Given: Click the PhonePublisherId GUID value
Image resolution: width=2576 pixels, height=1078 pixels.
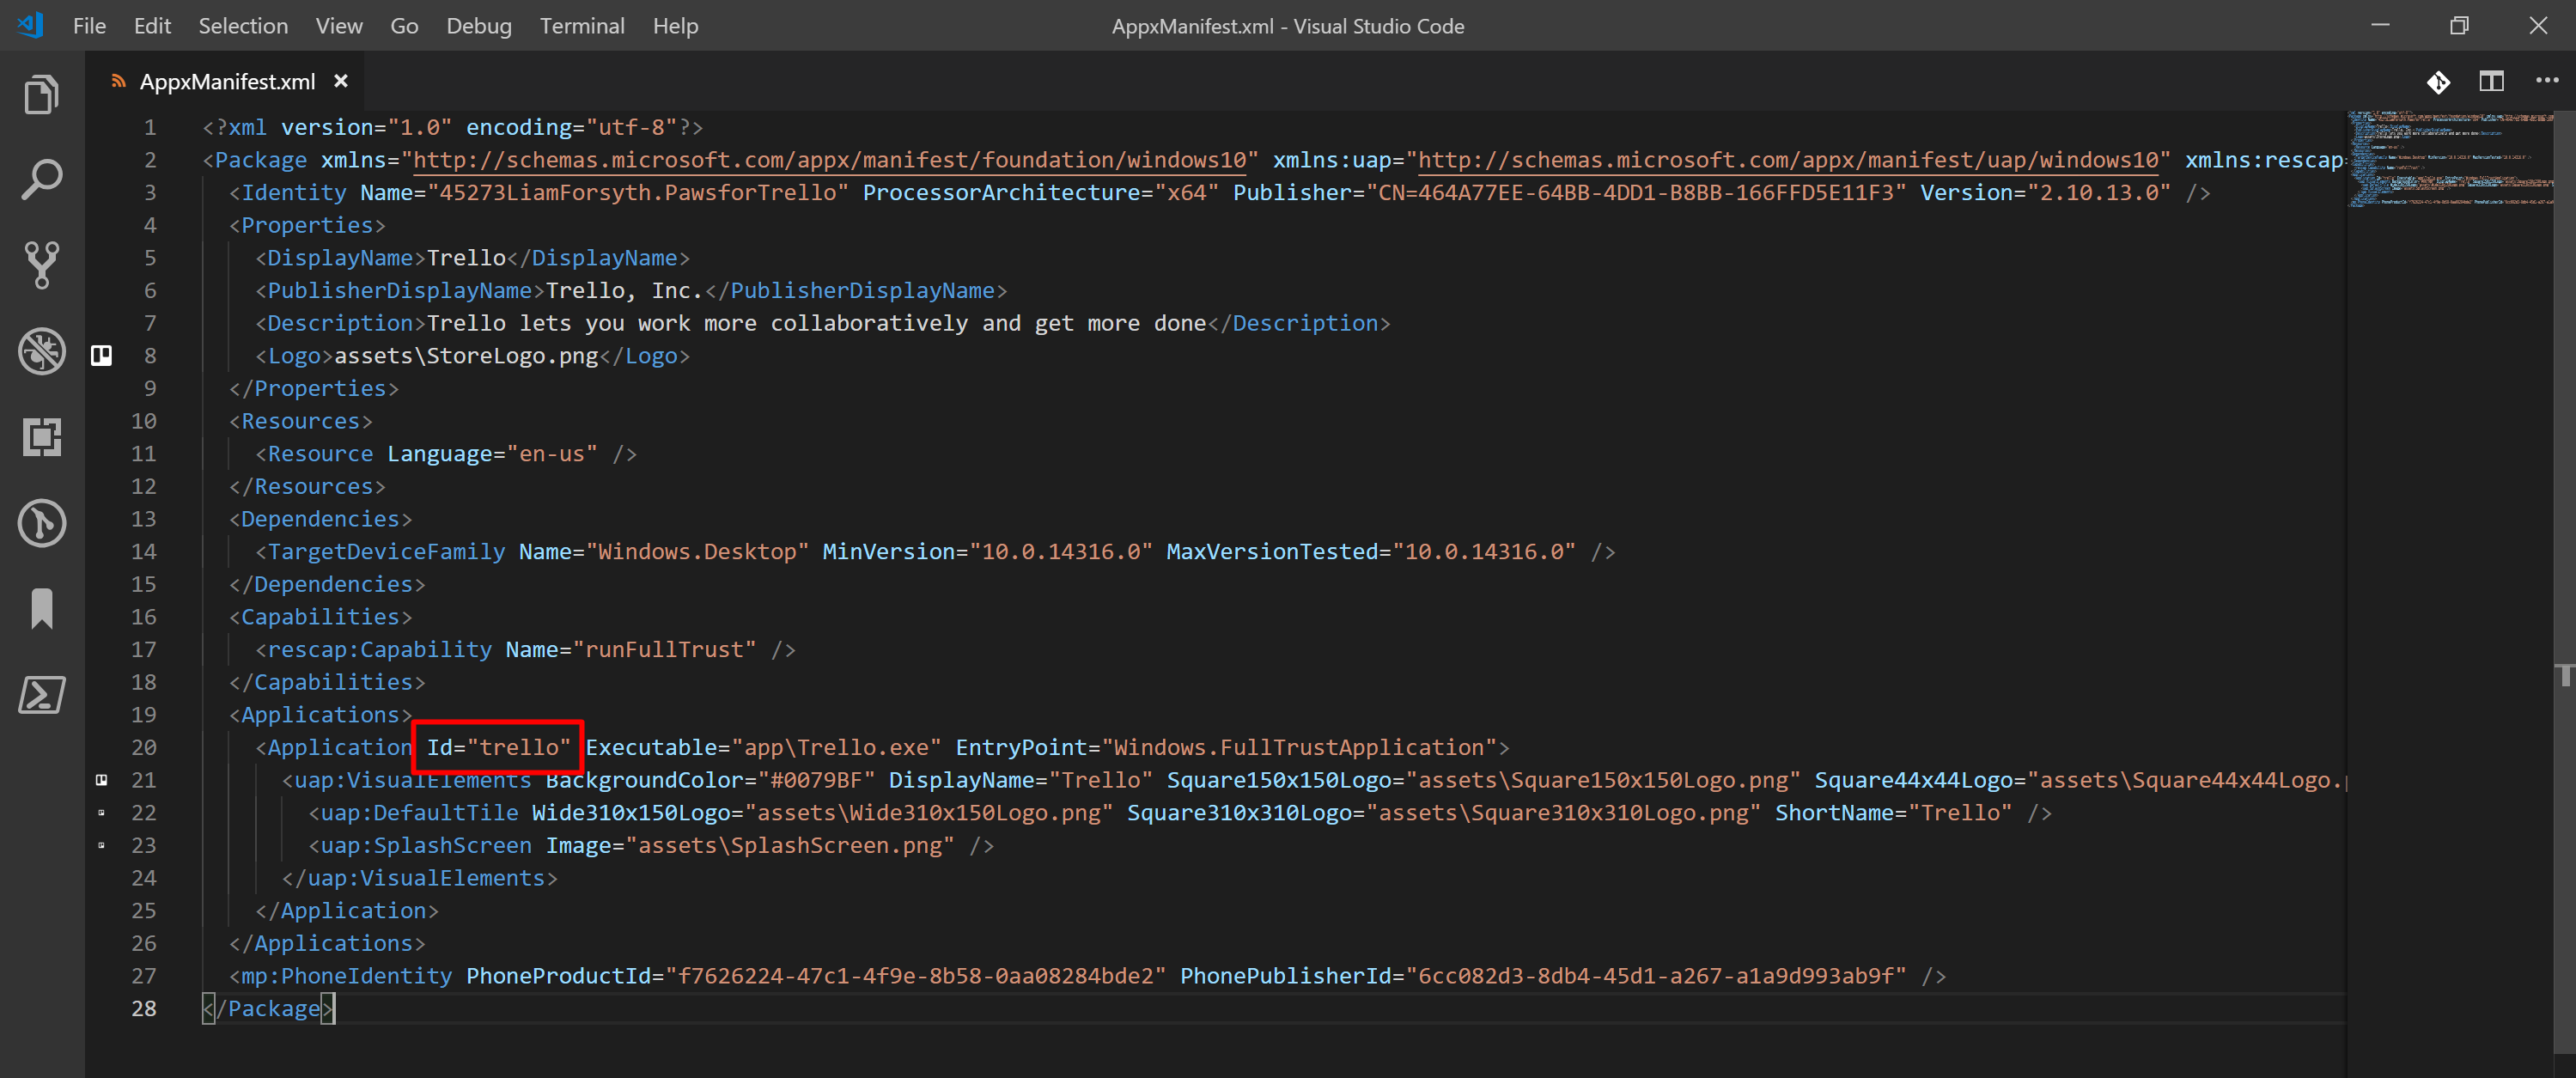Looking at the screenshot, I should point(1656,976).
